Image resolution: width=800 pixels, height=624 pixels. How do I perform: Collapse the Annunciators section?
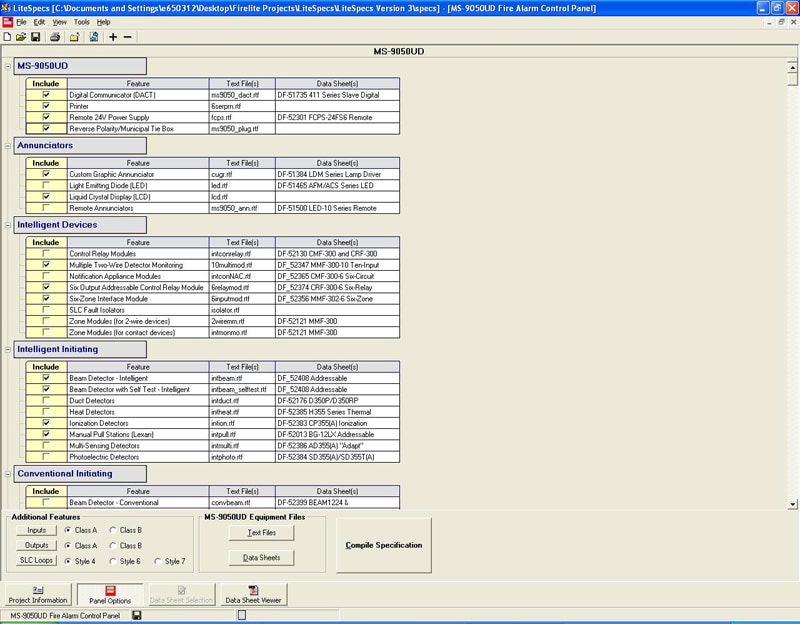click(x=9, y=146)
